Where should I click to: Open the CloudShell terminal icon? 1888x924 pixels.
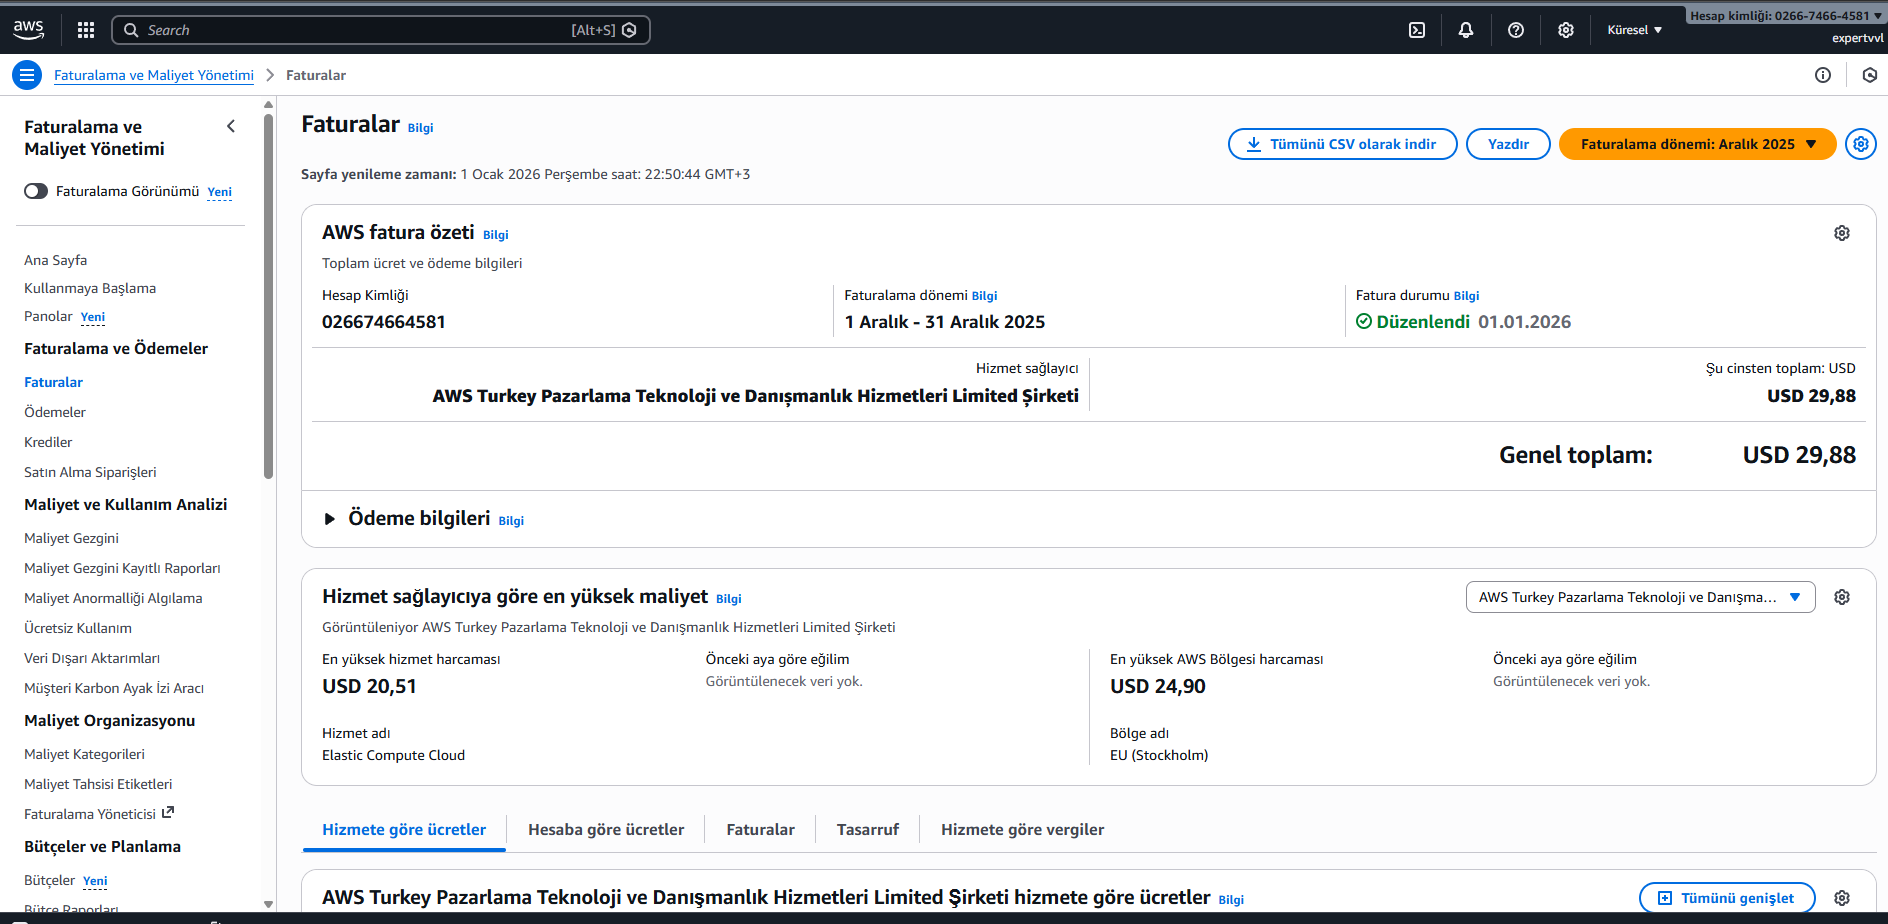1417,30
